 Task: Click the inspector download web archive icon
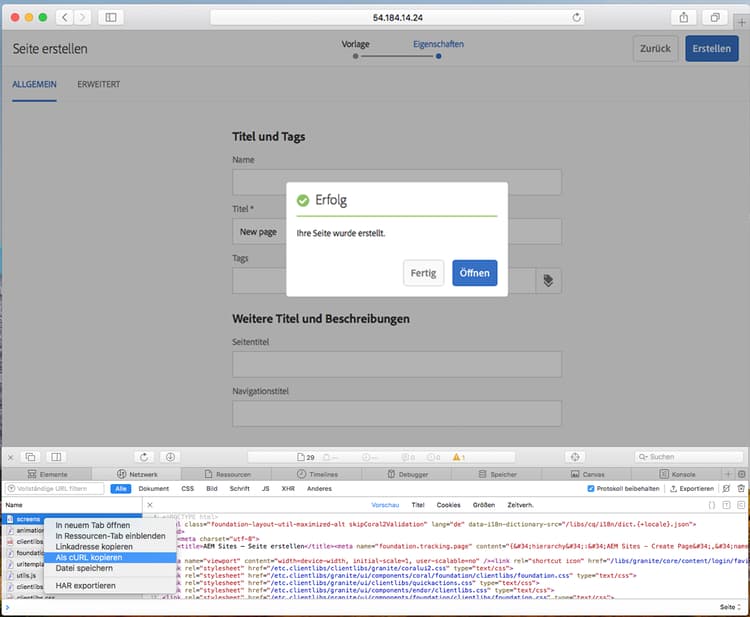coord(170,457)
